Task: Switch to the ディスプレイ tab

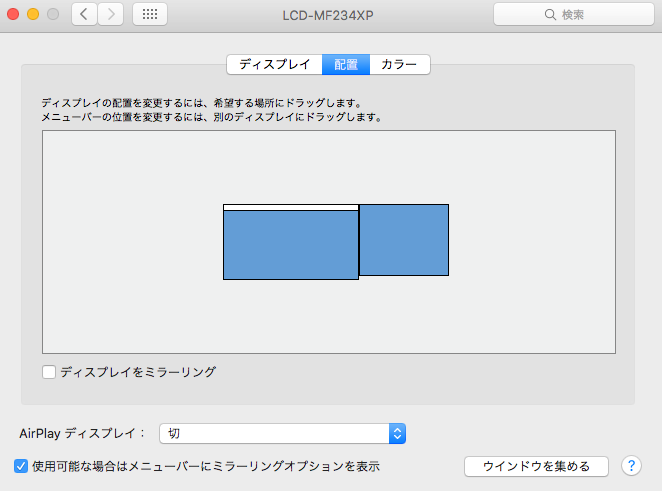Action: [x=274, y=65]
